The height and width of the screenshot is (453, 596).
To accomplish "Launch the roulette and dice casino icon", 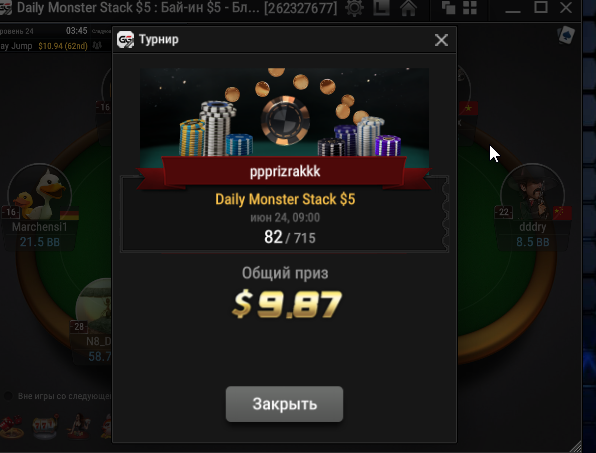I will pos(11,428).
